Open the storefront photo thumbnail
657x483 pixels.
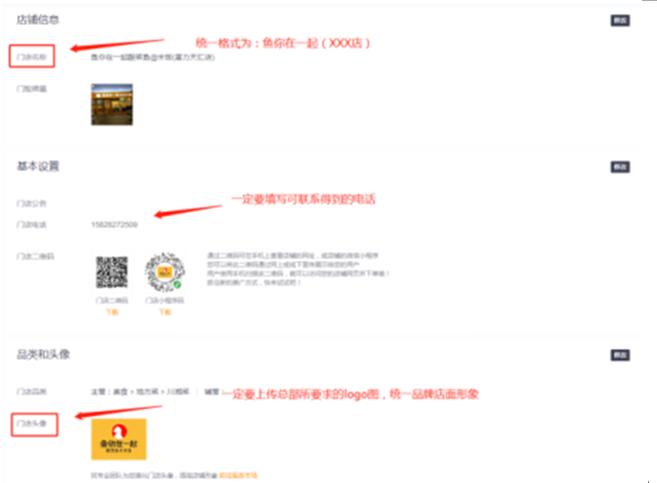click(112, 104)
